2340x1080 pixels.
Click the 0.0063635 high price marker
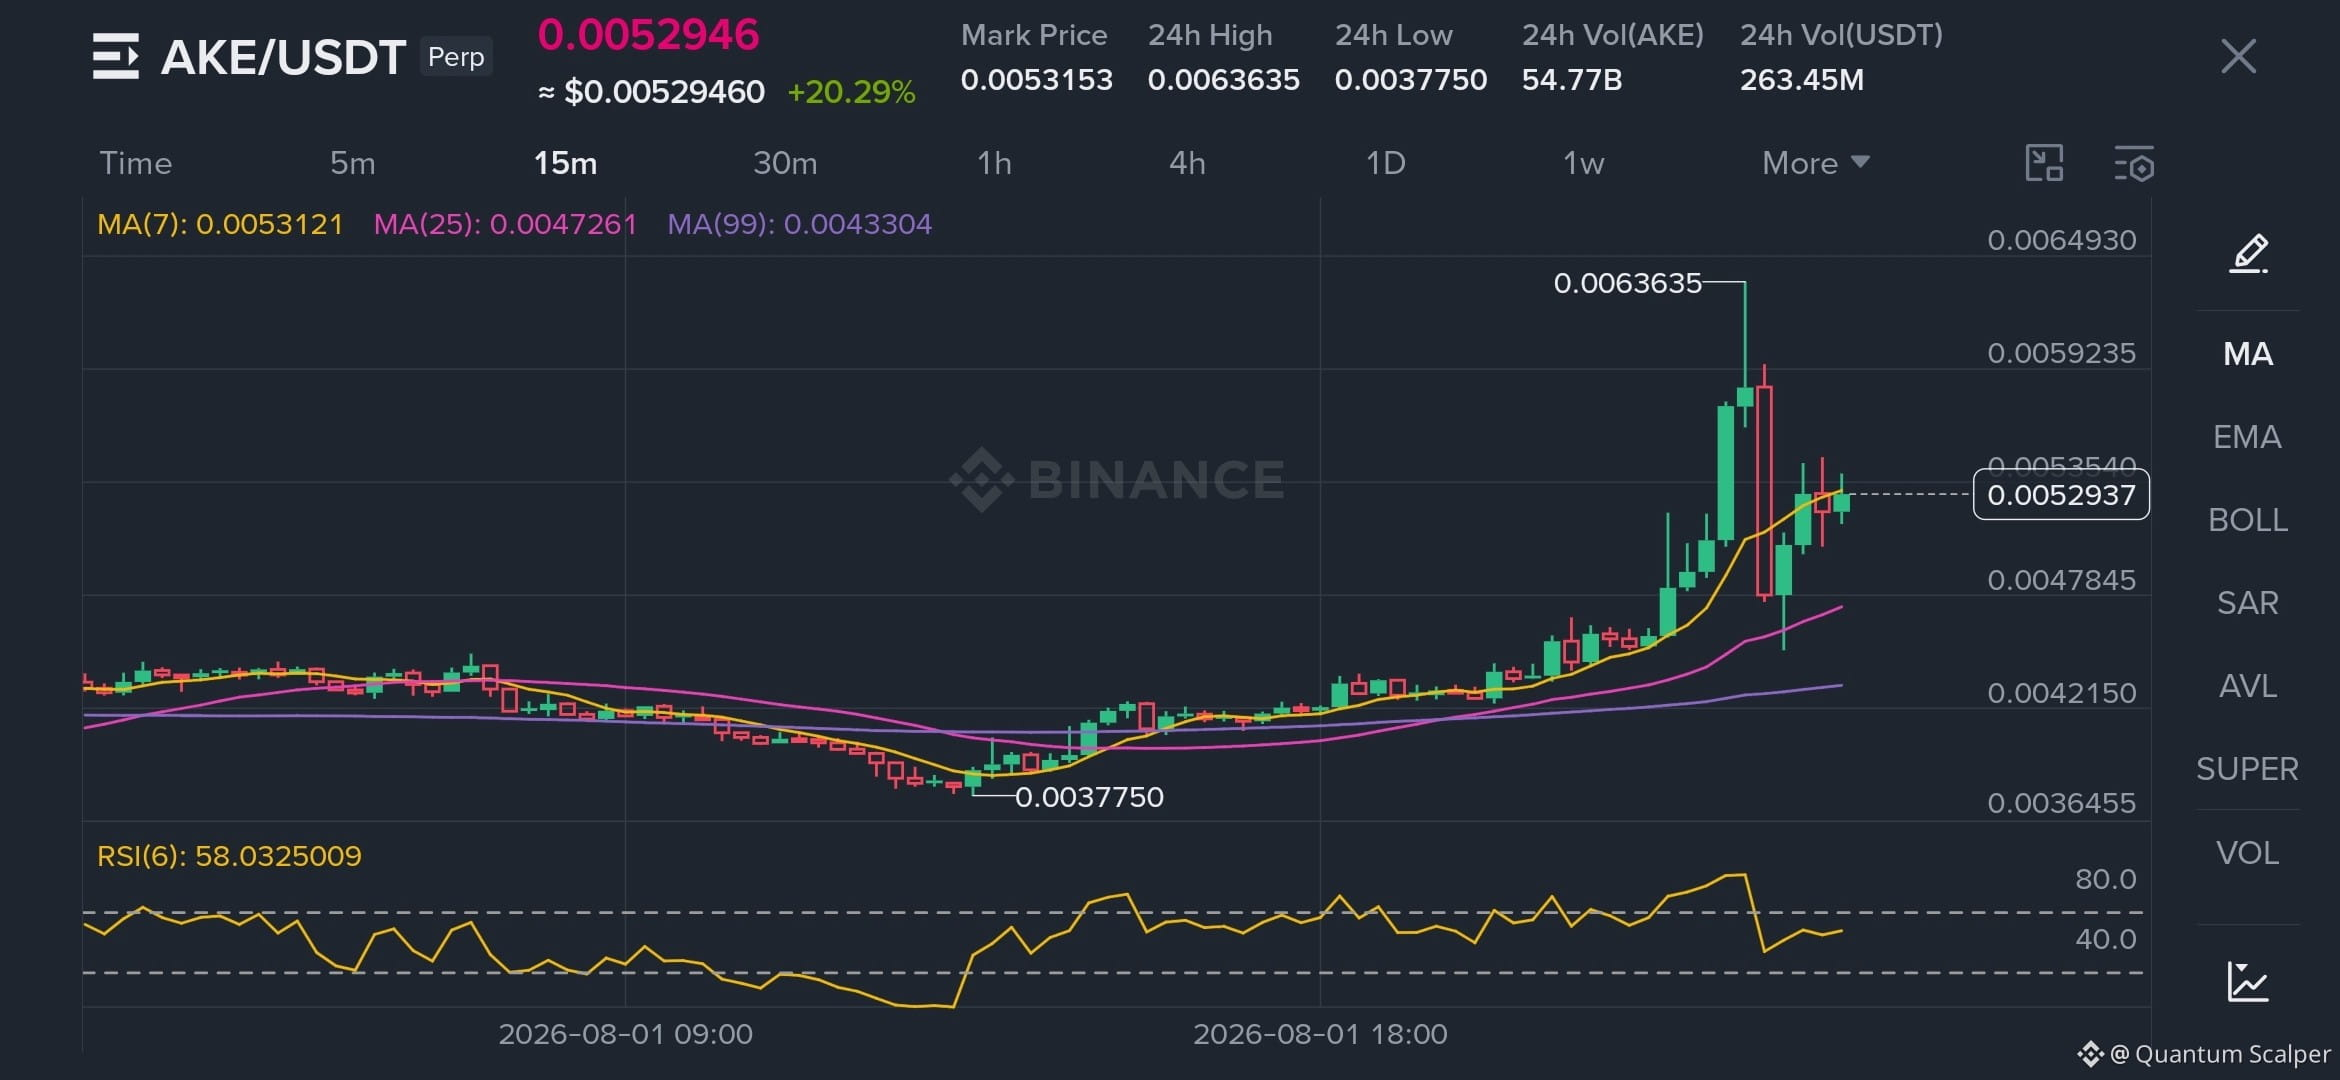click(1628, 284)
